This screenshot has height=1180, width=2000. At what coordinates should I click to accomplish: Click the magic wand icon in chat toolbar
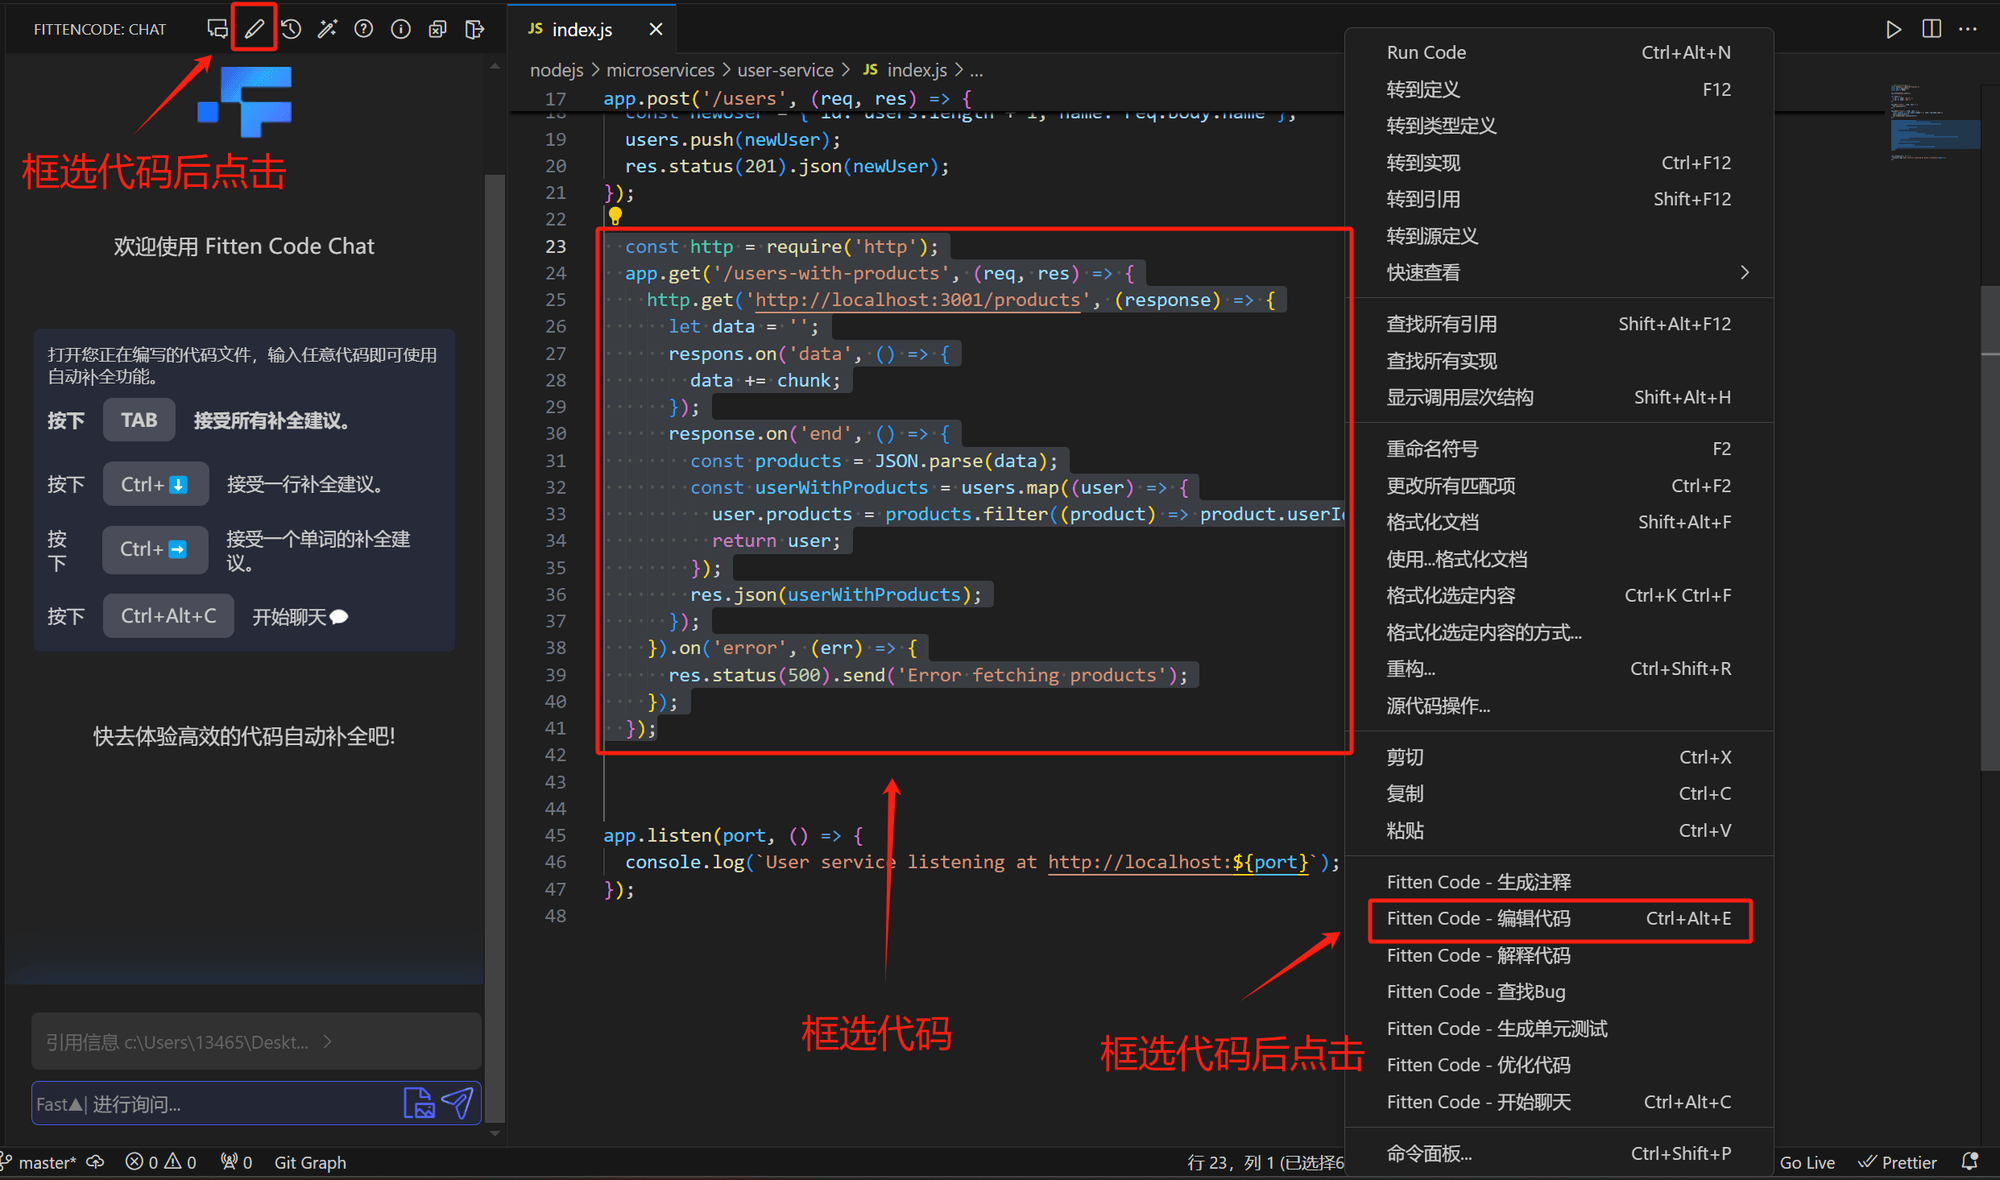click(327, 29)
